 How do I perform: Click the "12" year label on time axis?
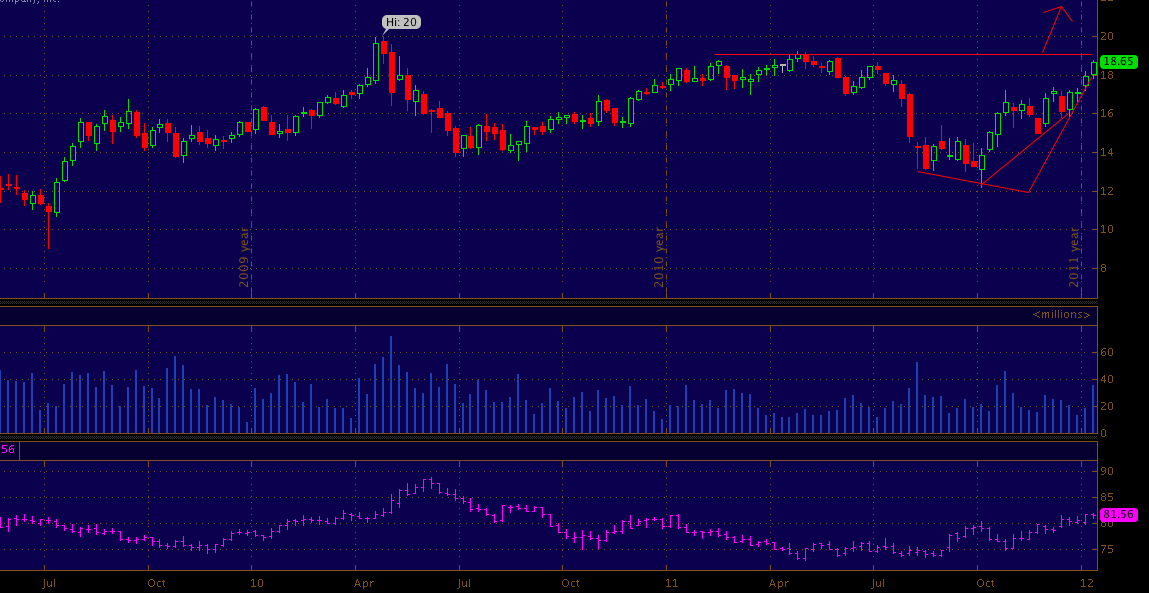(x=1087, y=583)
